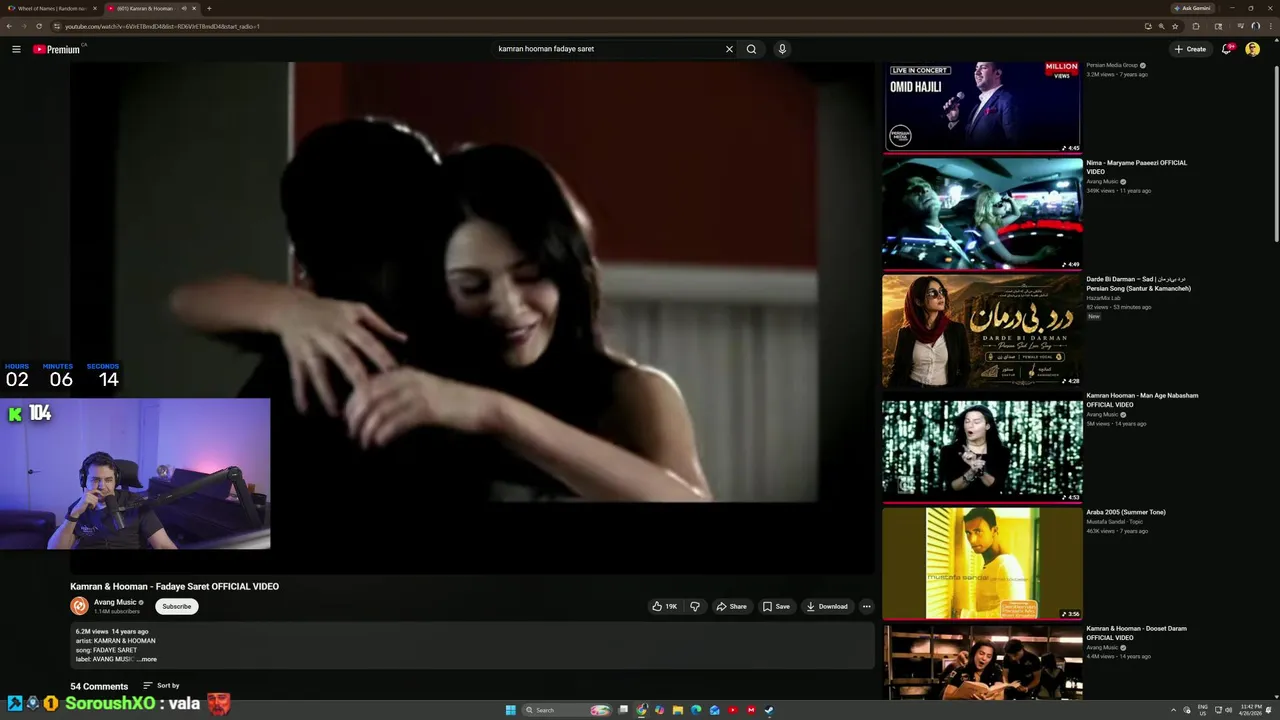This screenshot has height=720, width=1280.
Task: Open the Create menu
Action: 1190,49
